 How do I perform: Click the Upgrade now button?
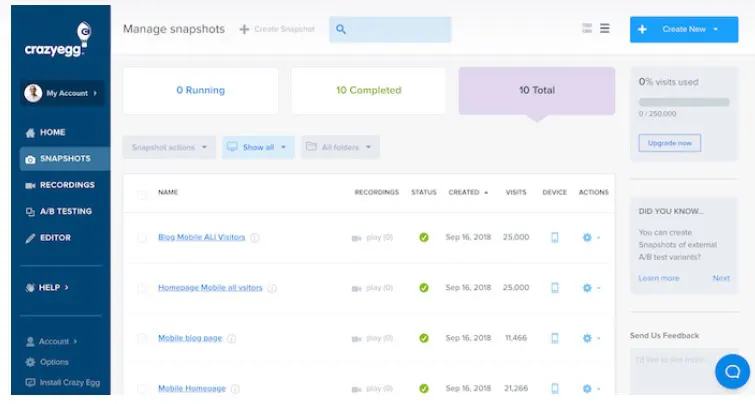pyautogui.click(x=669, y=143)
